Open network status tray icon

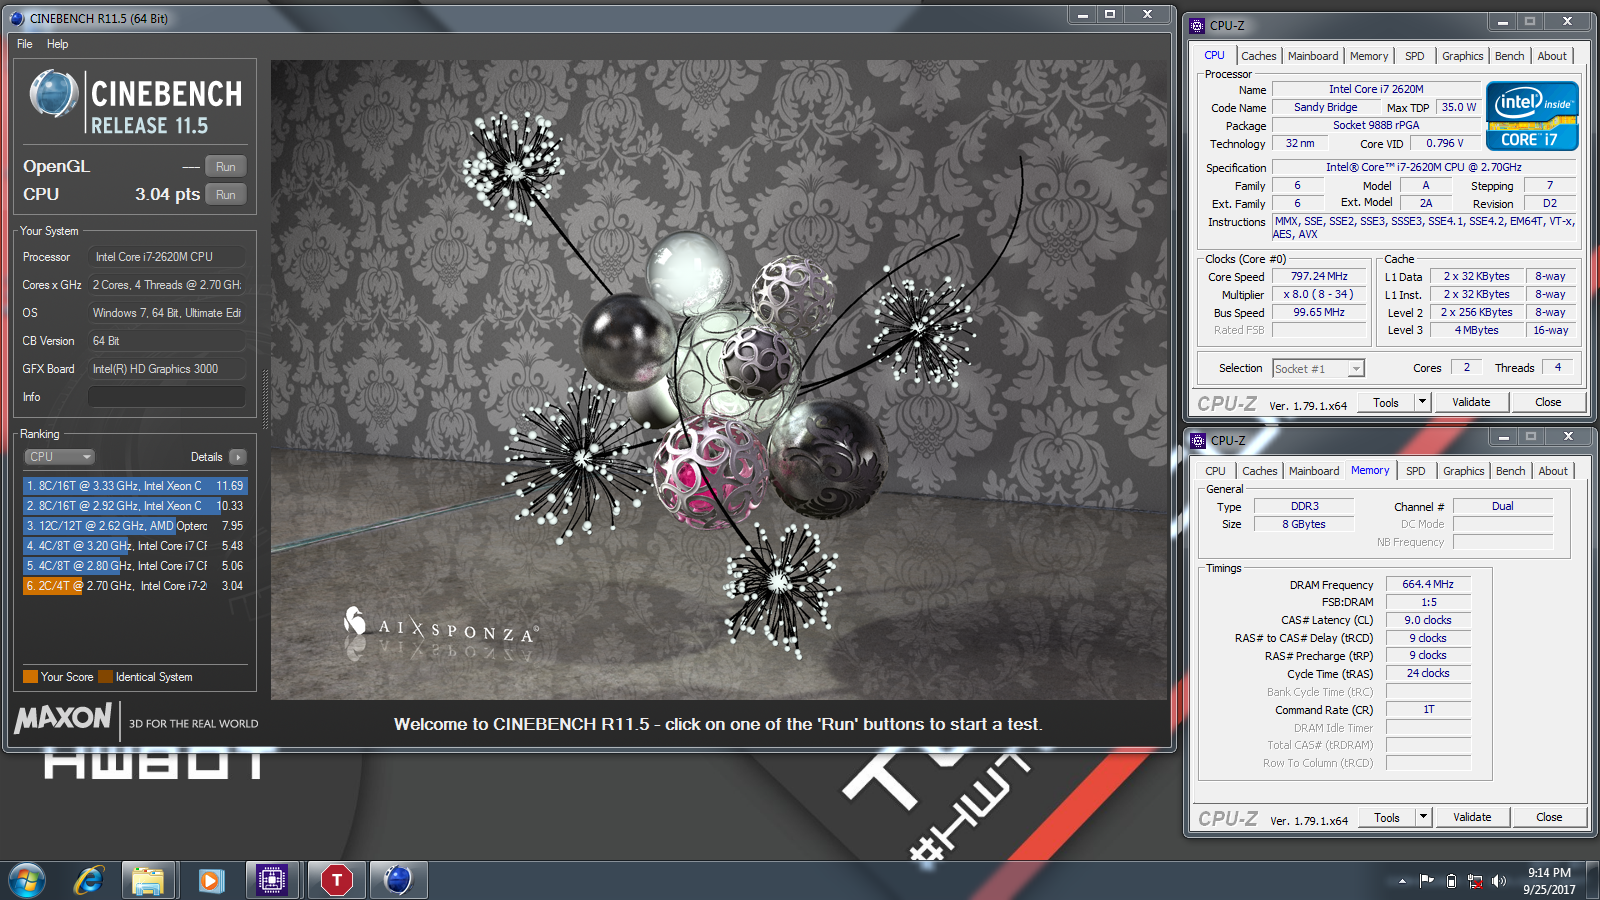coord(1475,881)
